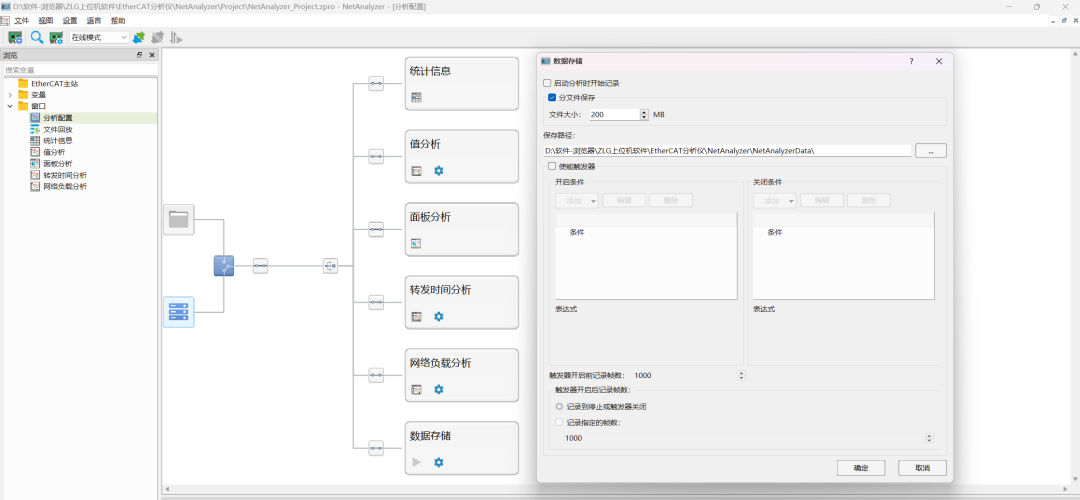Open the 语言 menu
Image resolution: width=1080 pixels, height=500 pixels.
[94, 21]
